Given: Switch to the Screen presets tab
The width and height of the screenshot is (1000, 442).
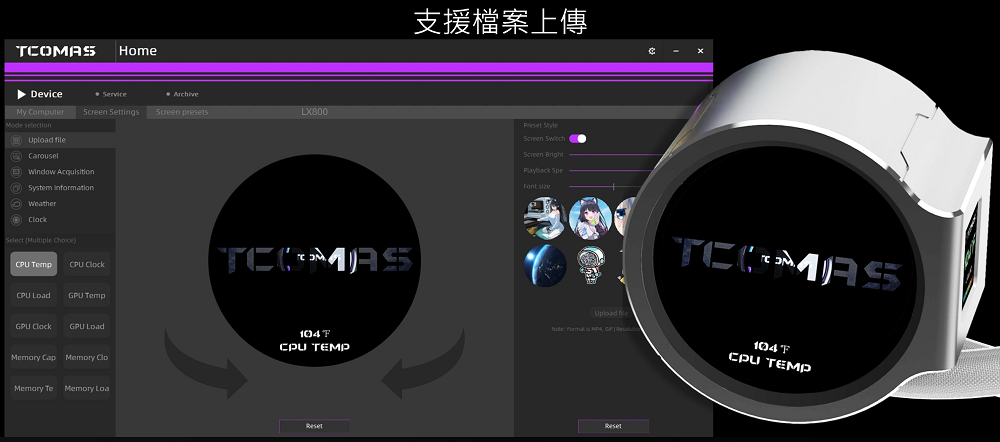Looking at the screenshot, I should (182, 112).
